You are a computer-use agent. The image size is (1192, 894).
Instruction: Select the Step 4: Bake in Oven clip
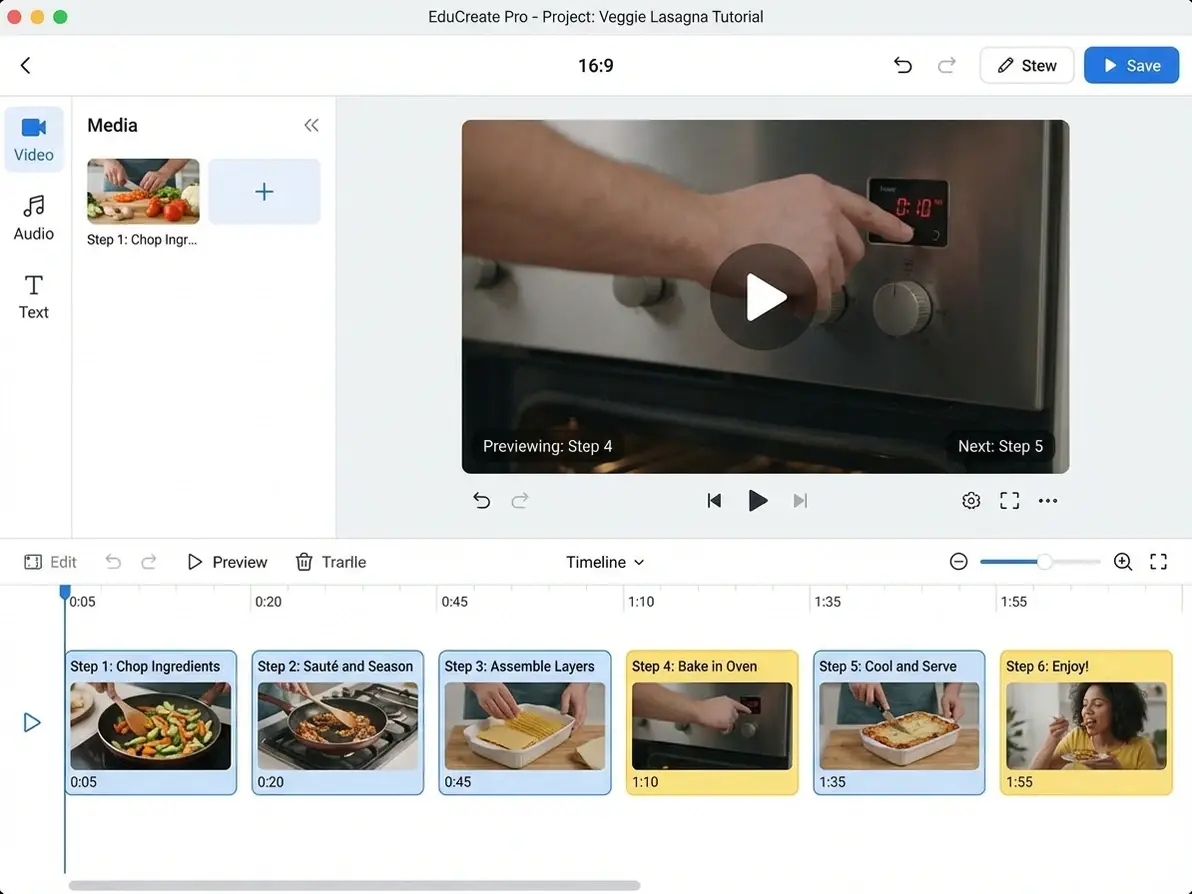click(711, 722)
